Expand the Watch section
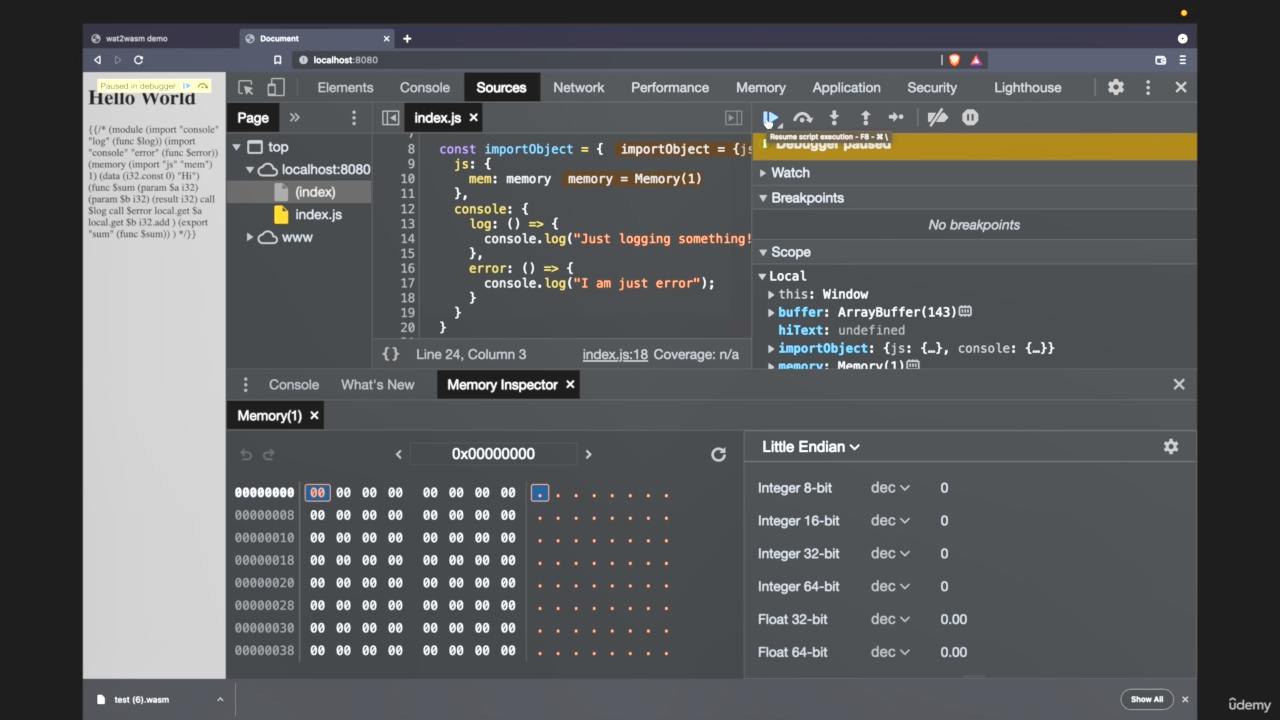Screen dimensions: 1280x720 (790, 173)
